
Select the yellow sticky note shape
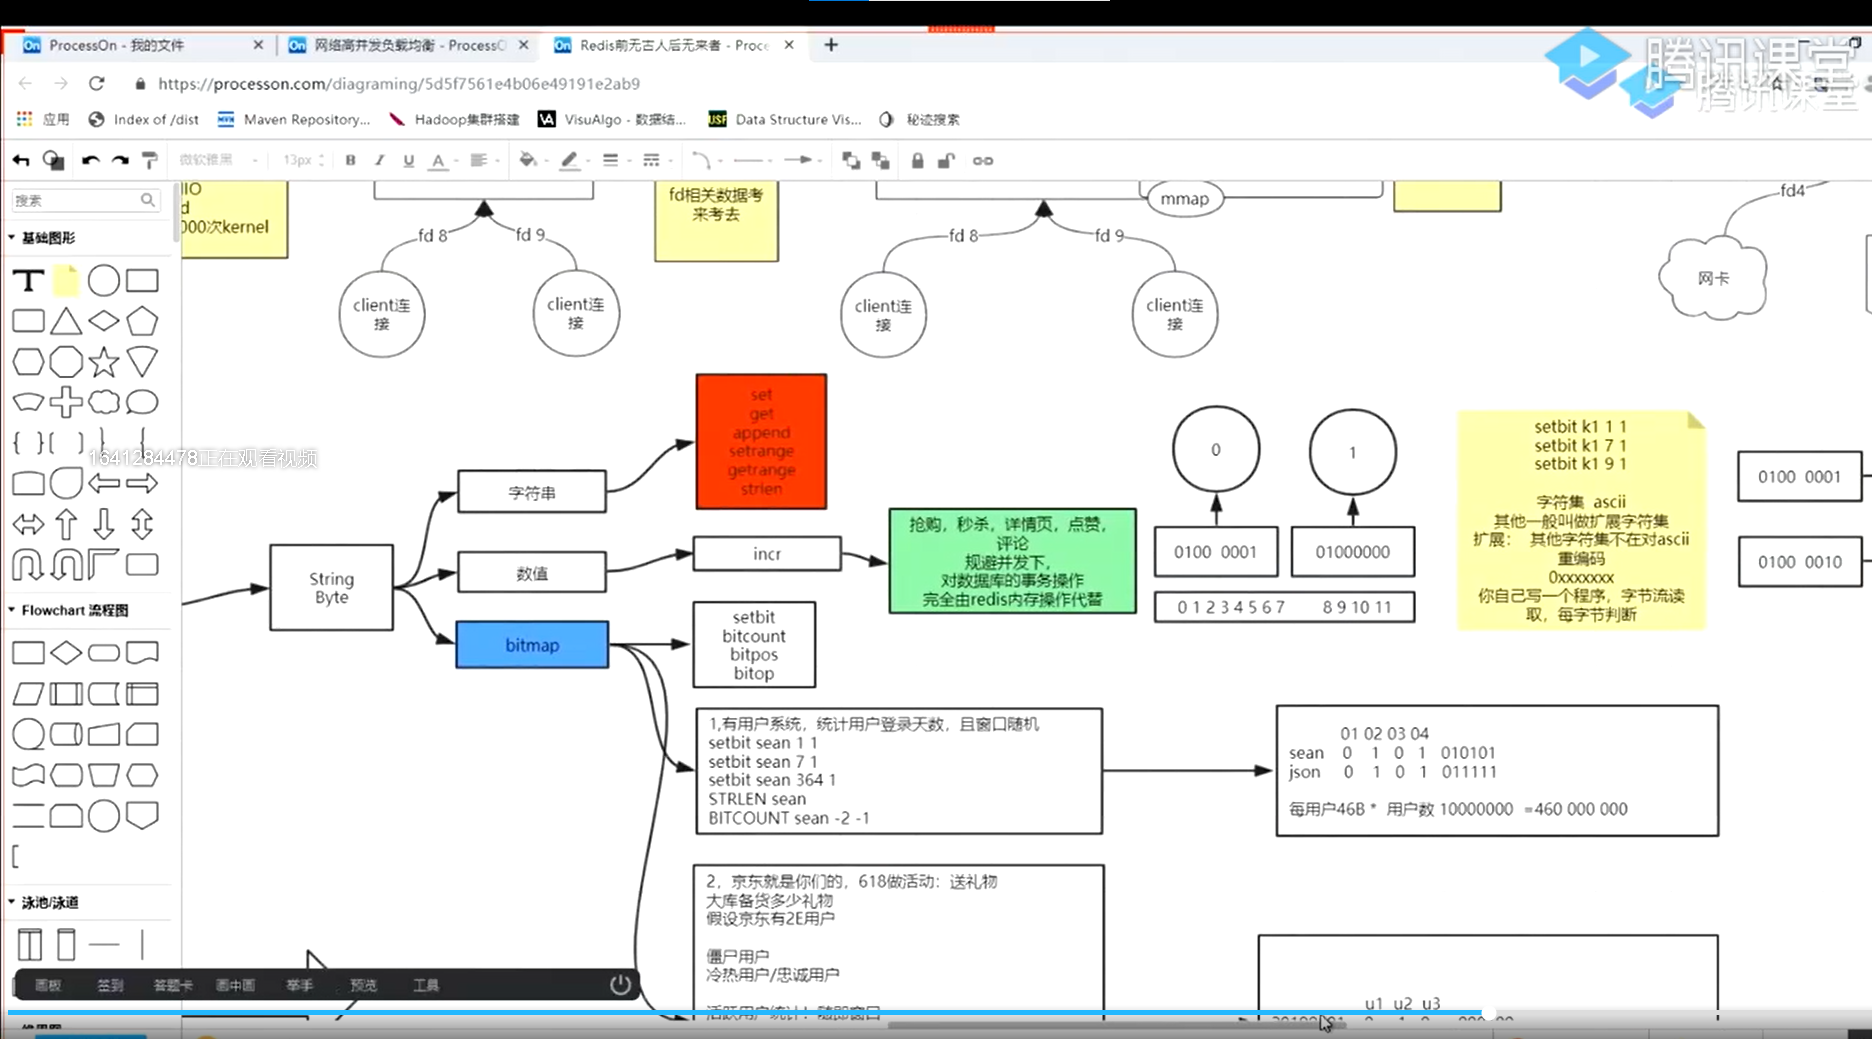(66, 281)
